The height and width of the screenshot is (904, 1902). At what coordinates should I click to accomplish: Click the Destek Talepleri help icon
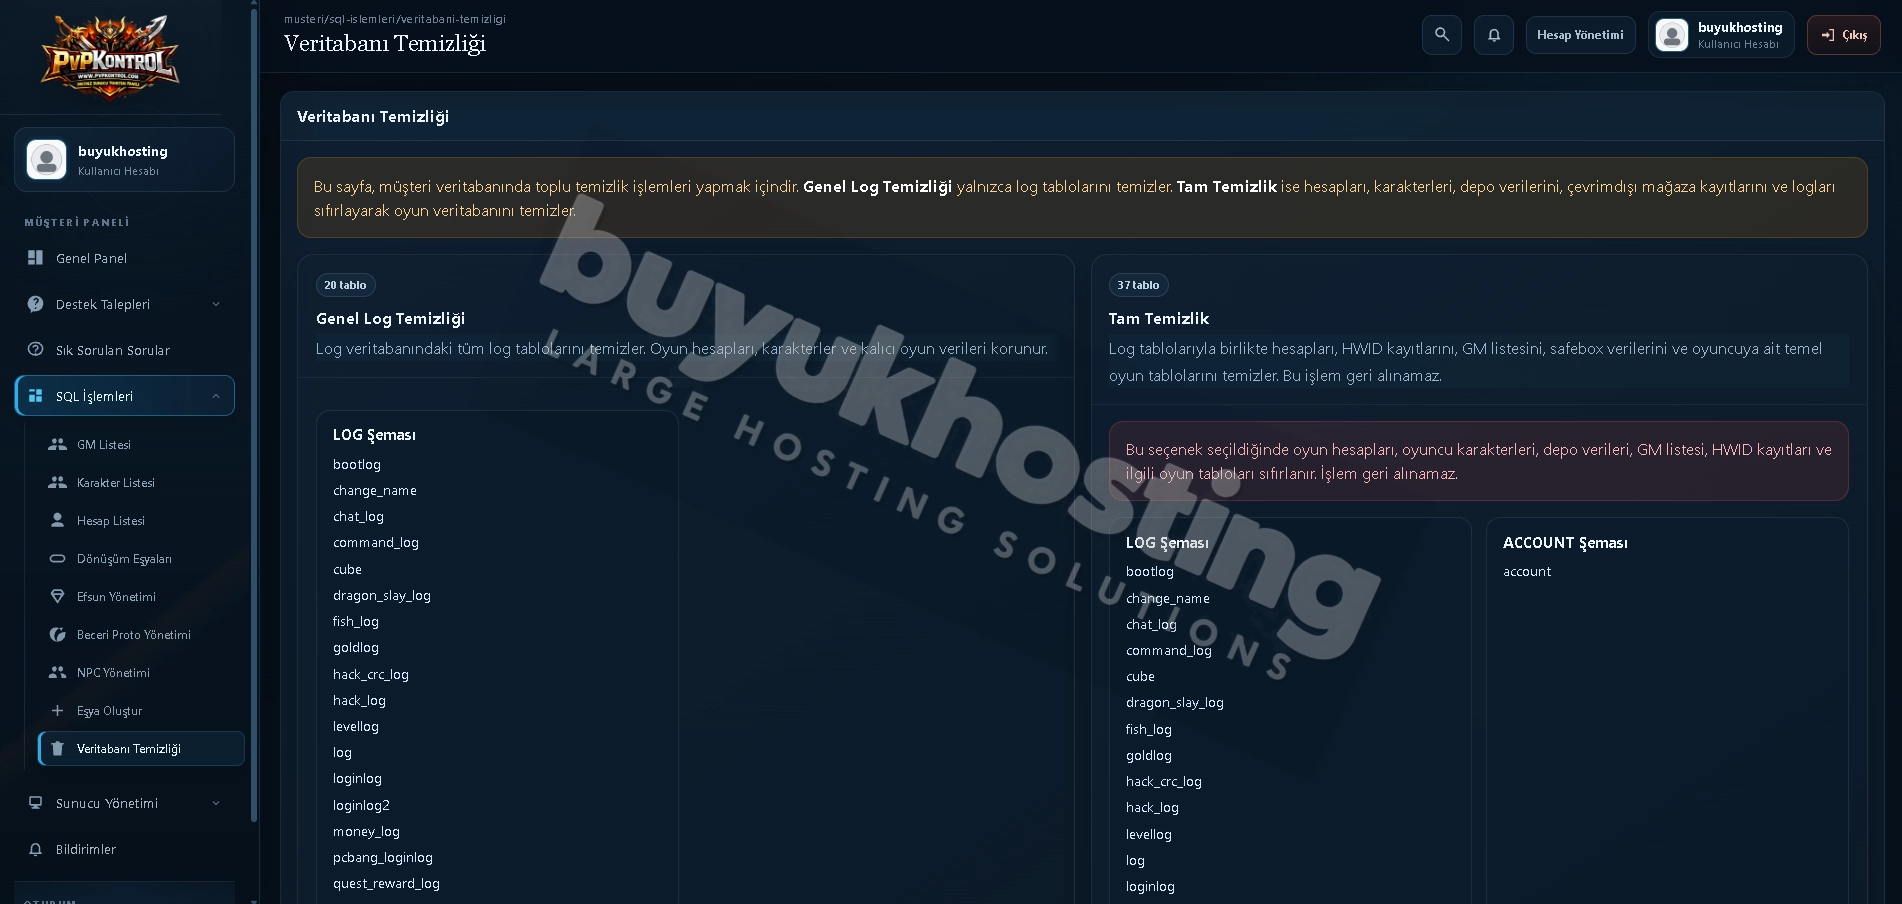click(36, 304)
